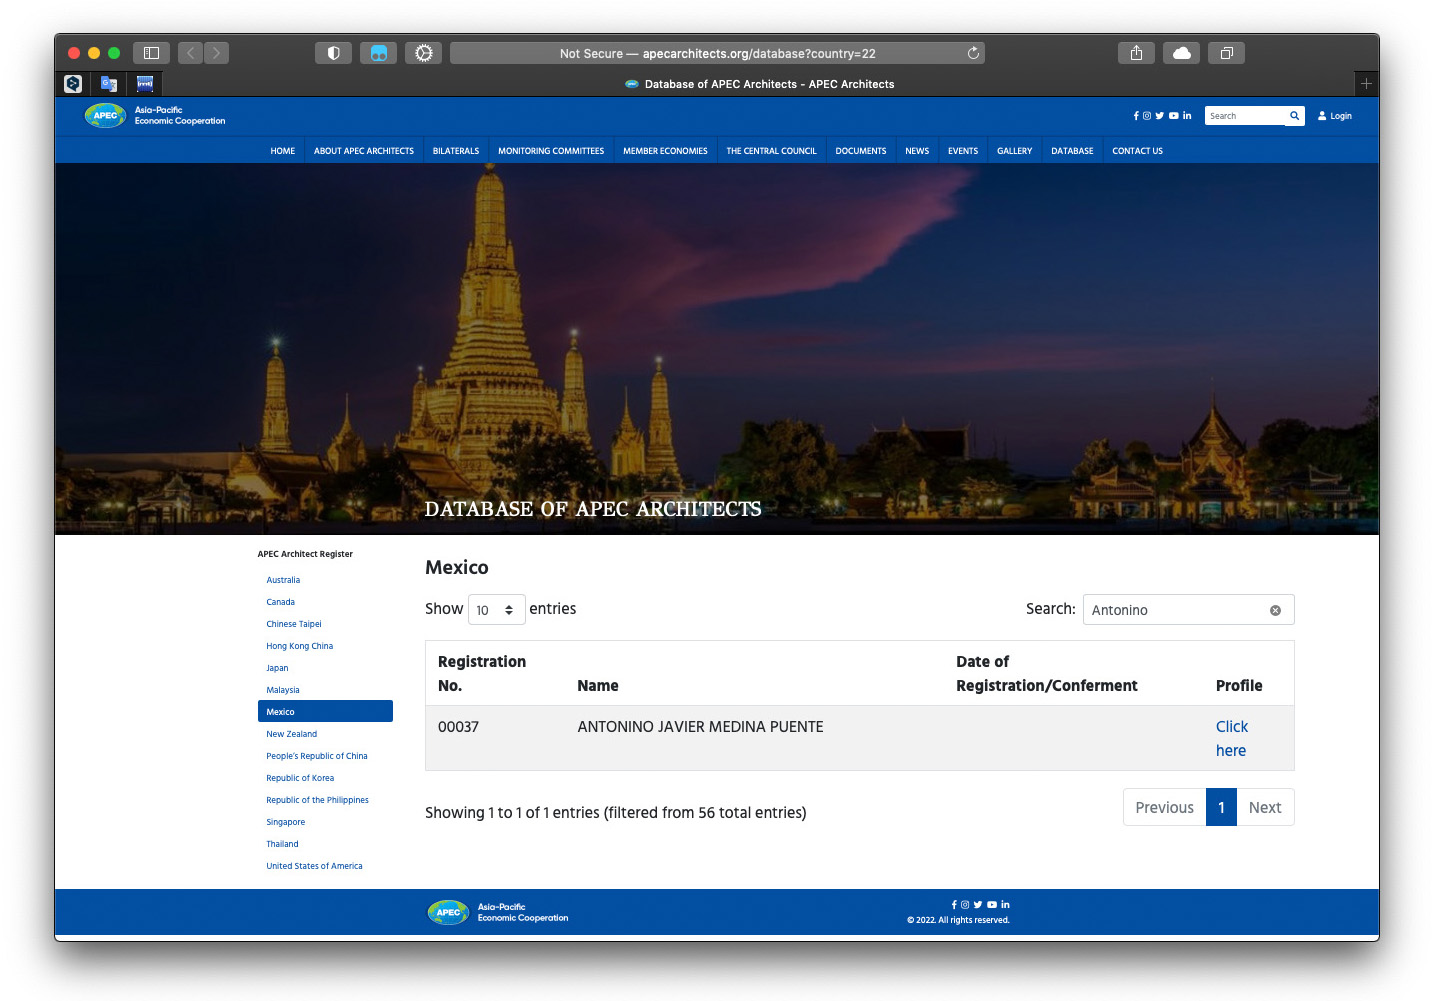Focus the table Search input field
Screen dimensions: 1436x1001
[1175, 610]
